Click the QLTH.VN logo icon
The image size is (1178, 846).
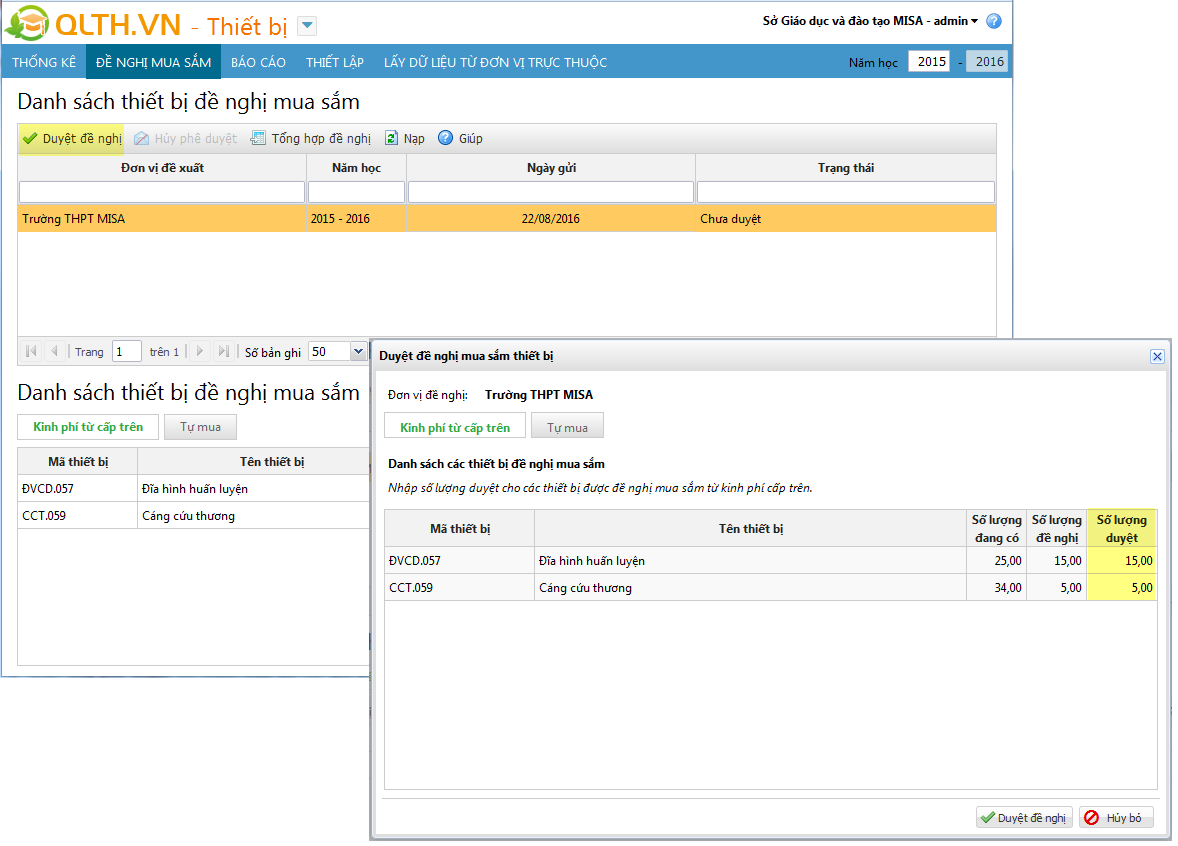click(27, 22)
